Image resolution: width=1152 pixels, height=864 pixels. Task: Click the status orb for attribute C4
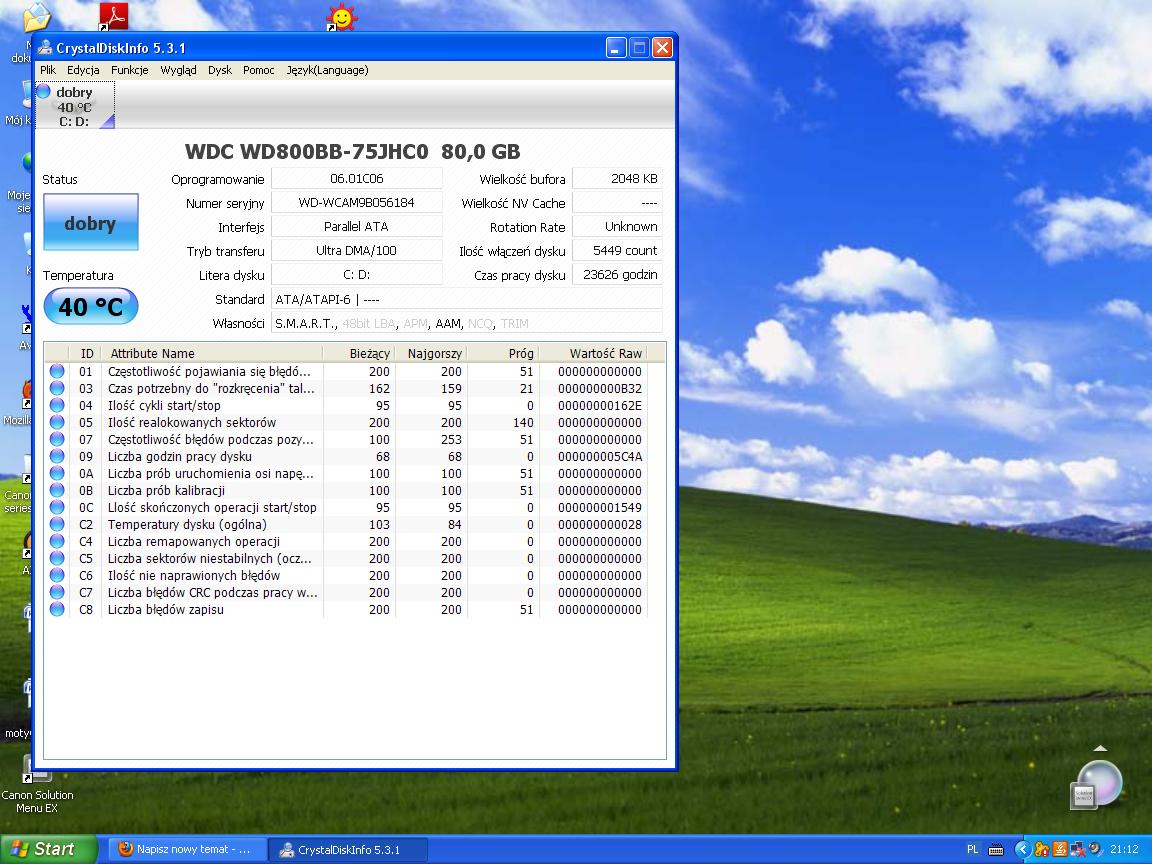click(57, 541)
